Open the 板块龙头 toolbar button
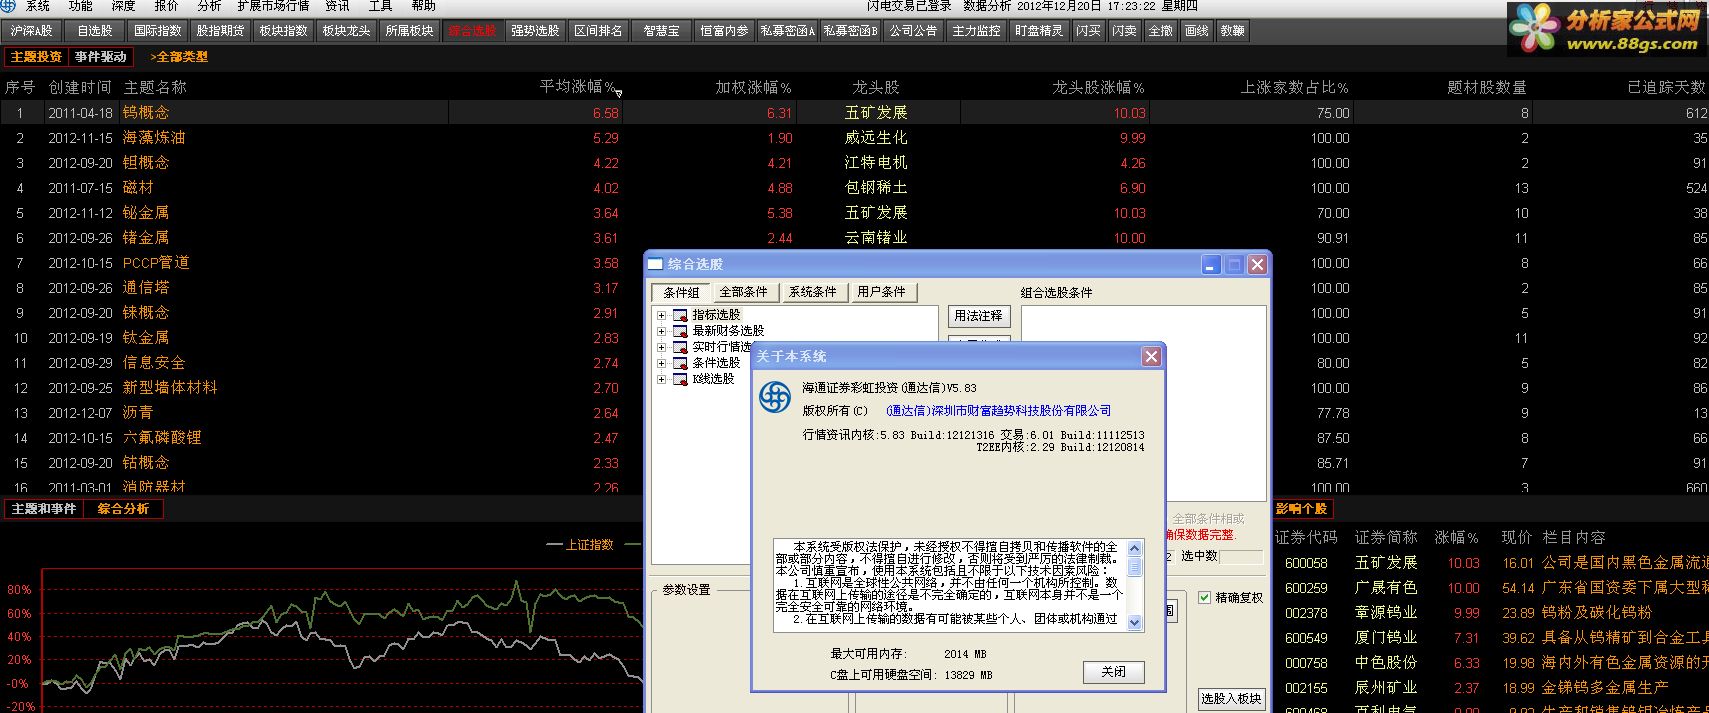This screenshot has height=713, width=1709. pos(347,31)
